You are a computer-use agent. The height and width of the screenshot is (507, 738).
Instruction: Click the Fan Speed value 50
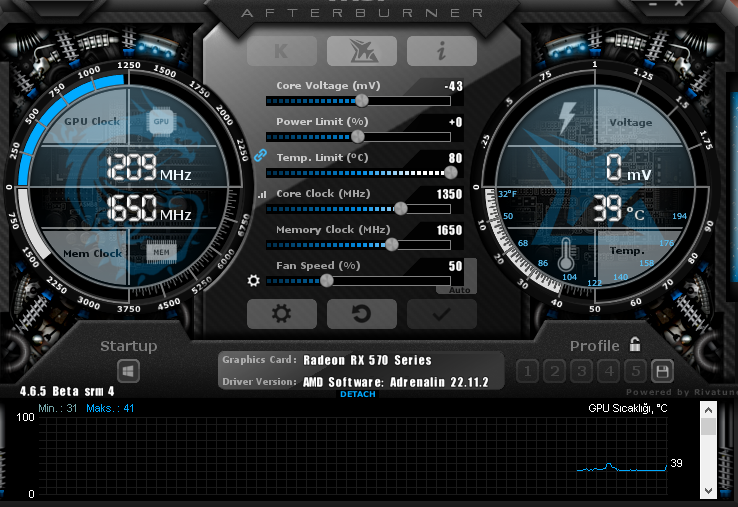coord(455,266)
